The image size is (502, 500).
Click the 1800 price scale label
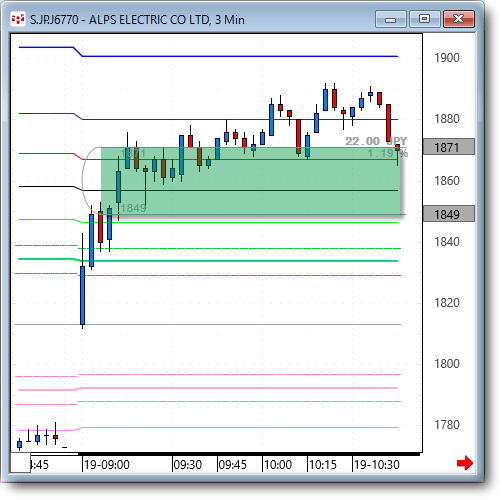447,364
